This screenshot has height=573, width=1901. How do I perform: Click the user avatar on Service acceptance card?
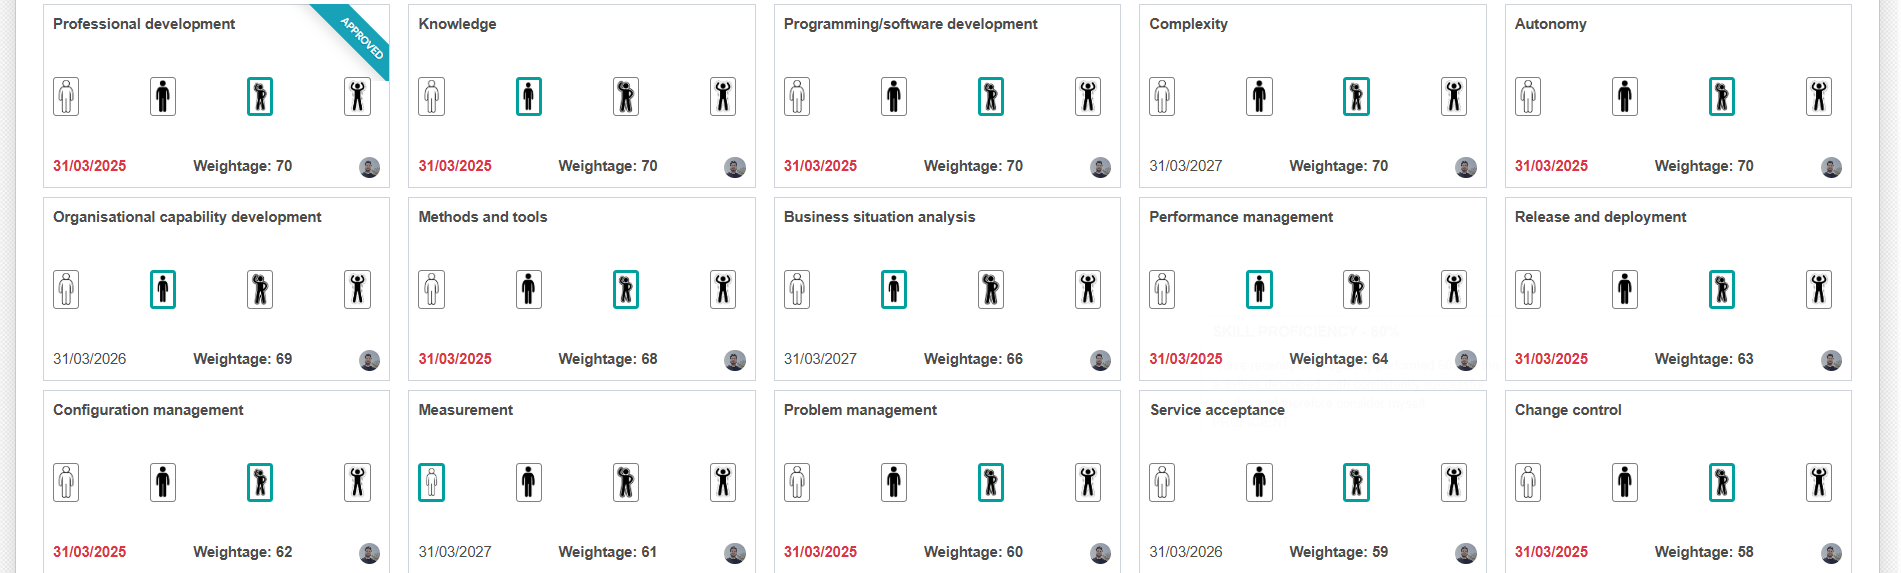(x=1466, y=553)
